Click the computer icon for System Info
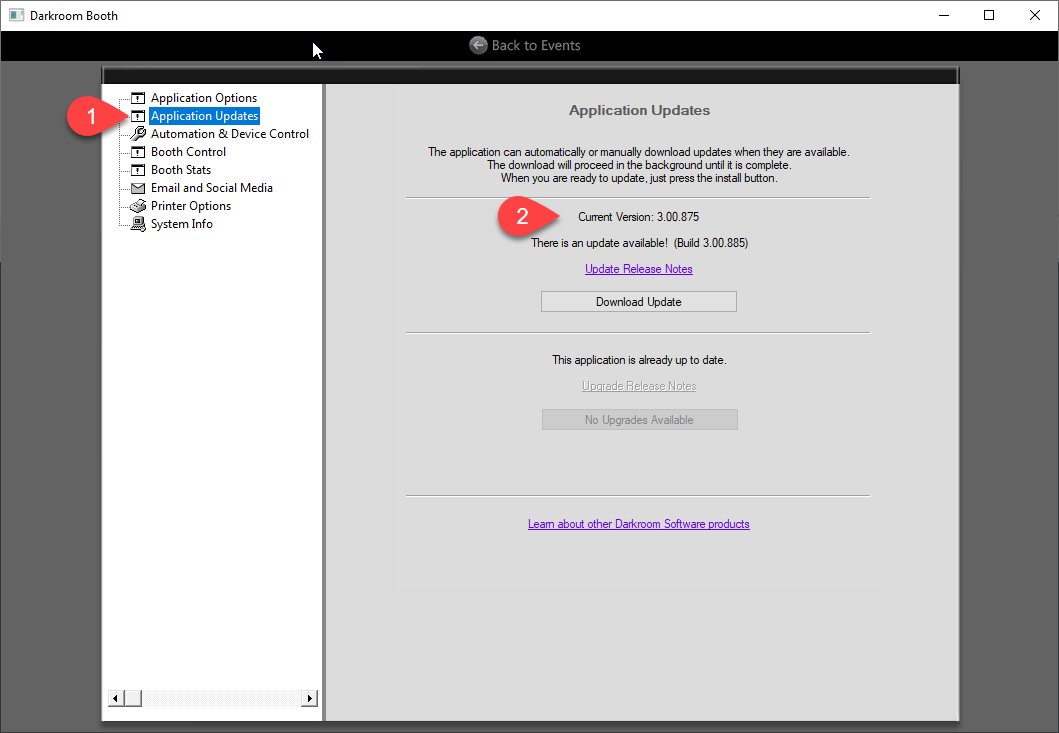The width and height of the screenshot is (1059, 733). (x=138, y=224)
